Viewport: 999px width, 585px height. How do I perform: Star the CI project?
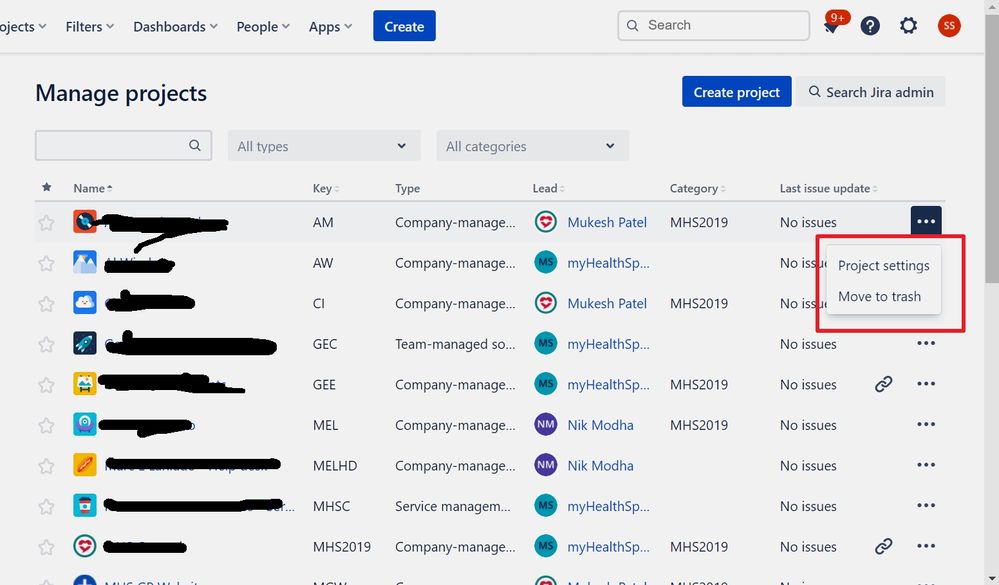[46, 304]
